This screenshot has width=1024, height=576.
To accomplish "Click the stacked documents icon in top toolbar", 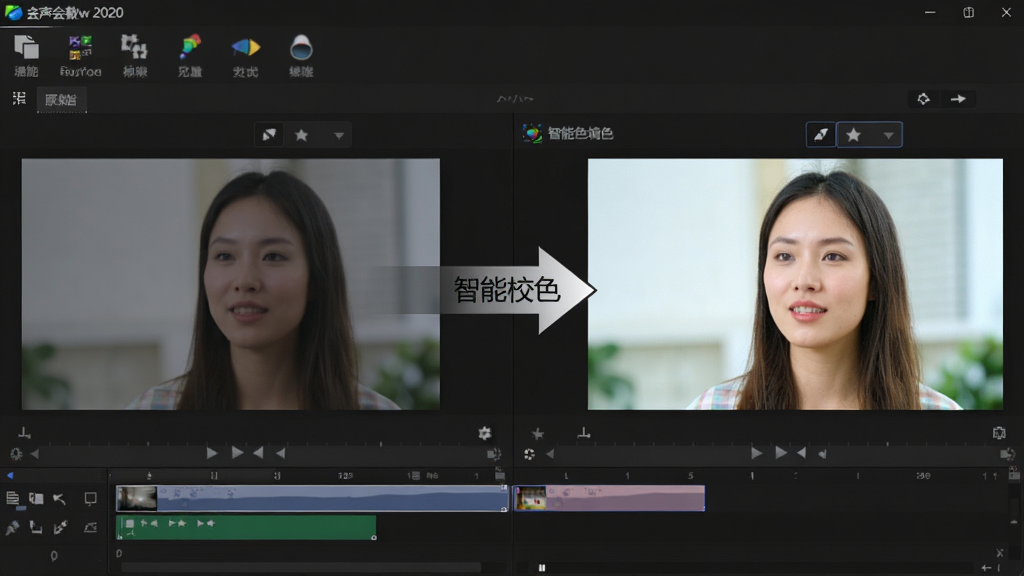I will pyautogui.click(x=26, y=47).
